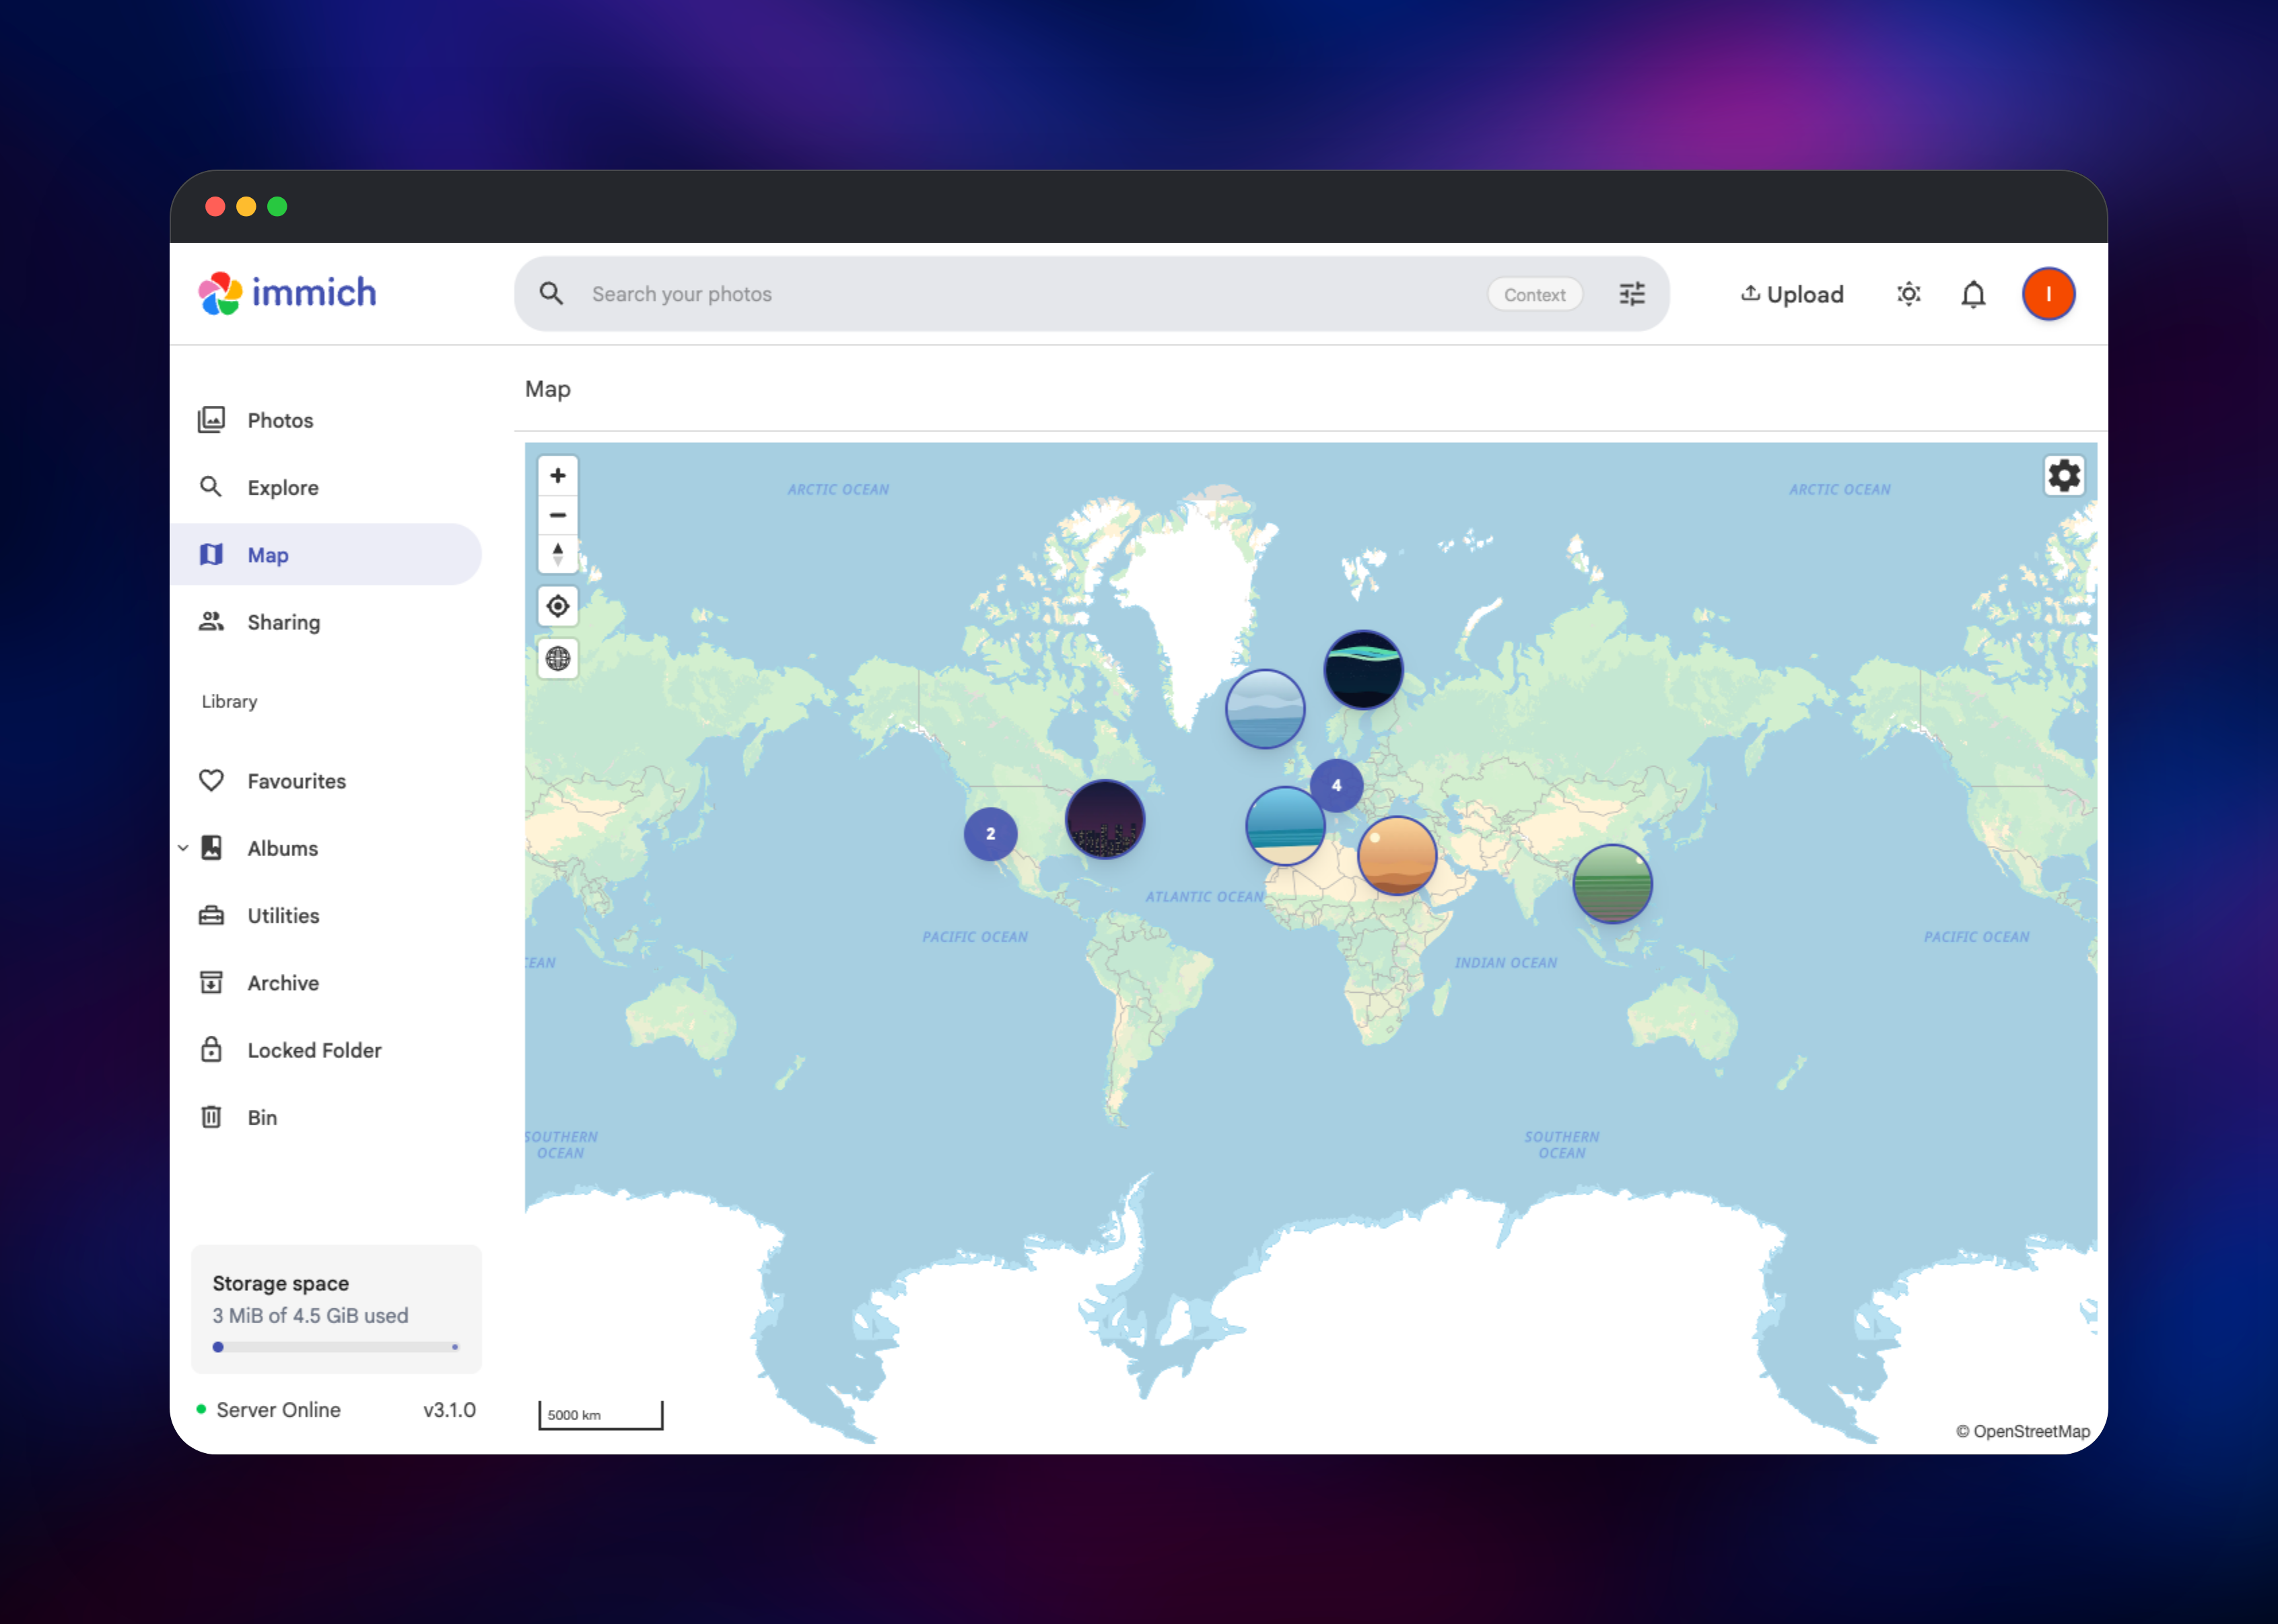Open map settings gear

(2064, 476)
